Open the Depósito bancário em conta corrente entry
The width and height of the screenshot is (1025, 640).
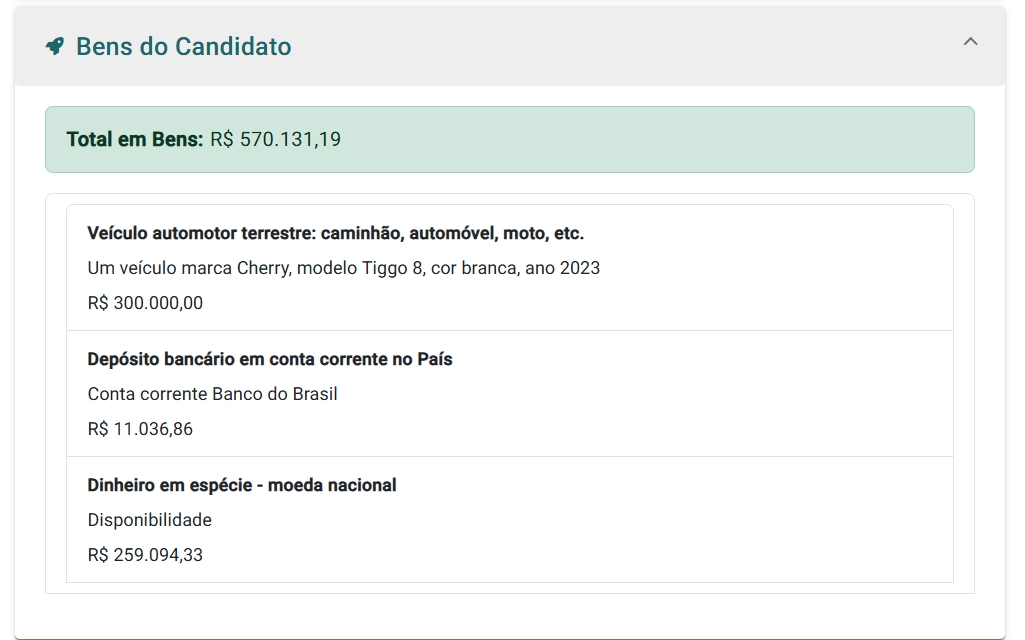click(269, 358)
